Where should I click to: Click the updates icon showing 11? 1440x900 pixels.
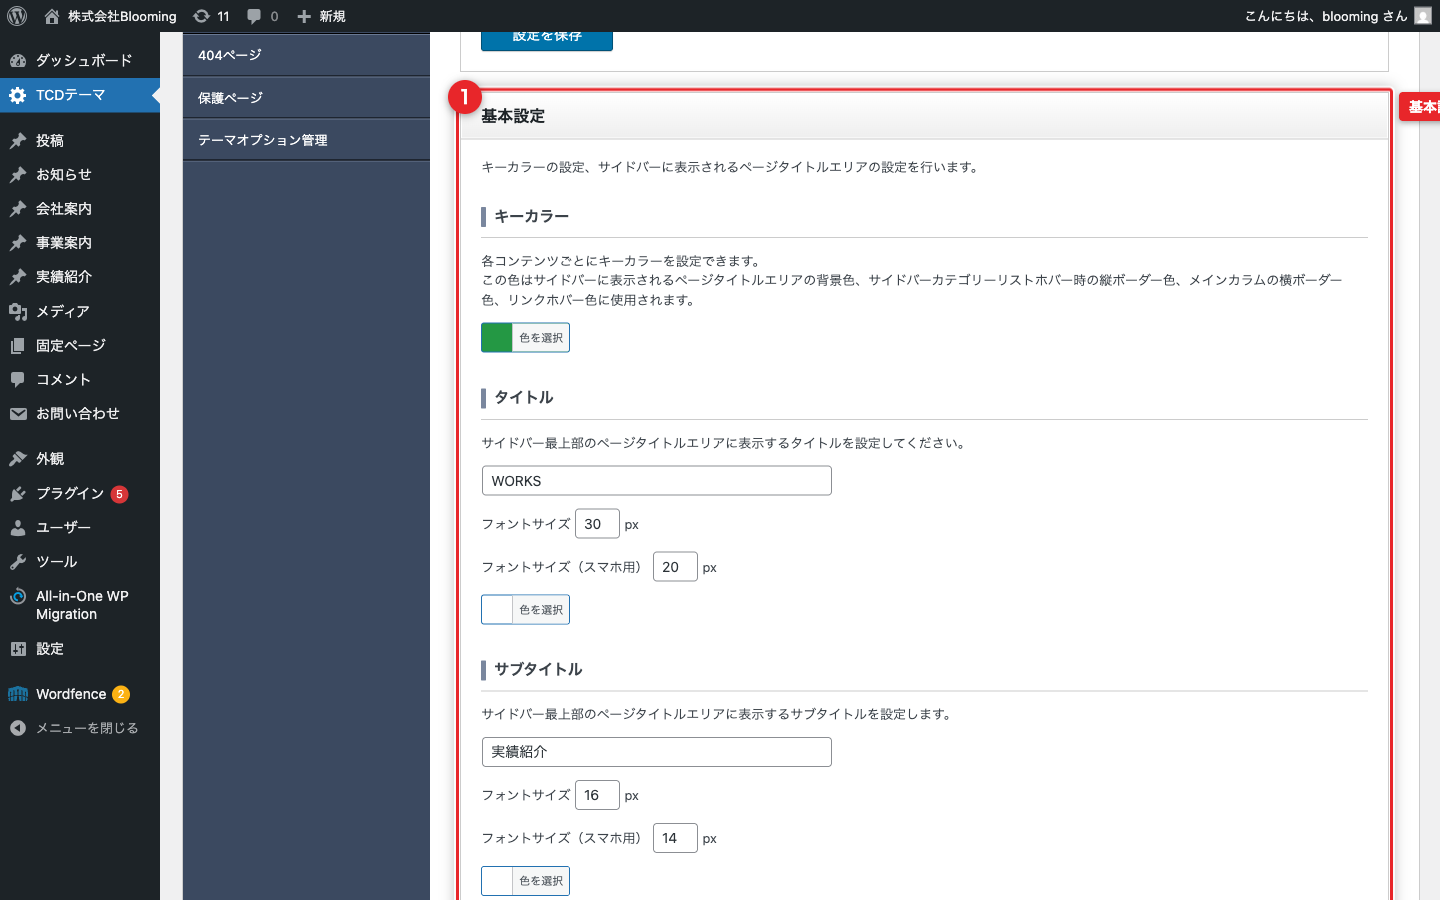click(x=201, y=16)
